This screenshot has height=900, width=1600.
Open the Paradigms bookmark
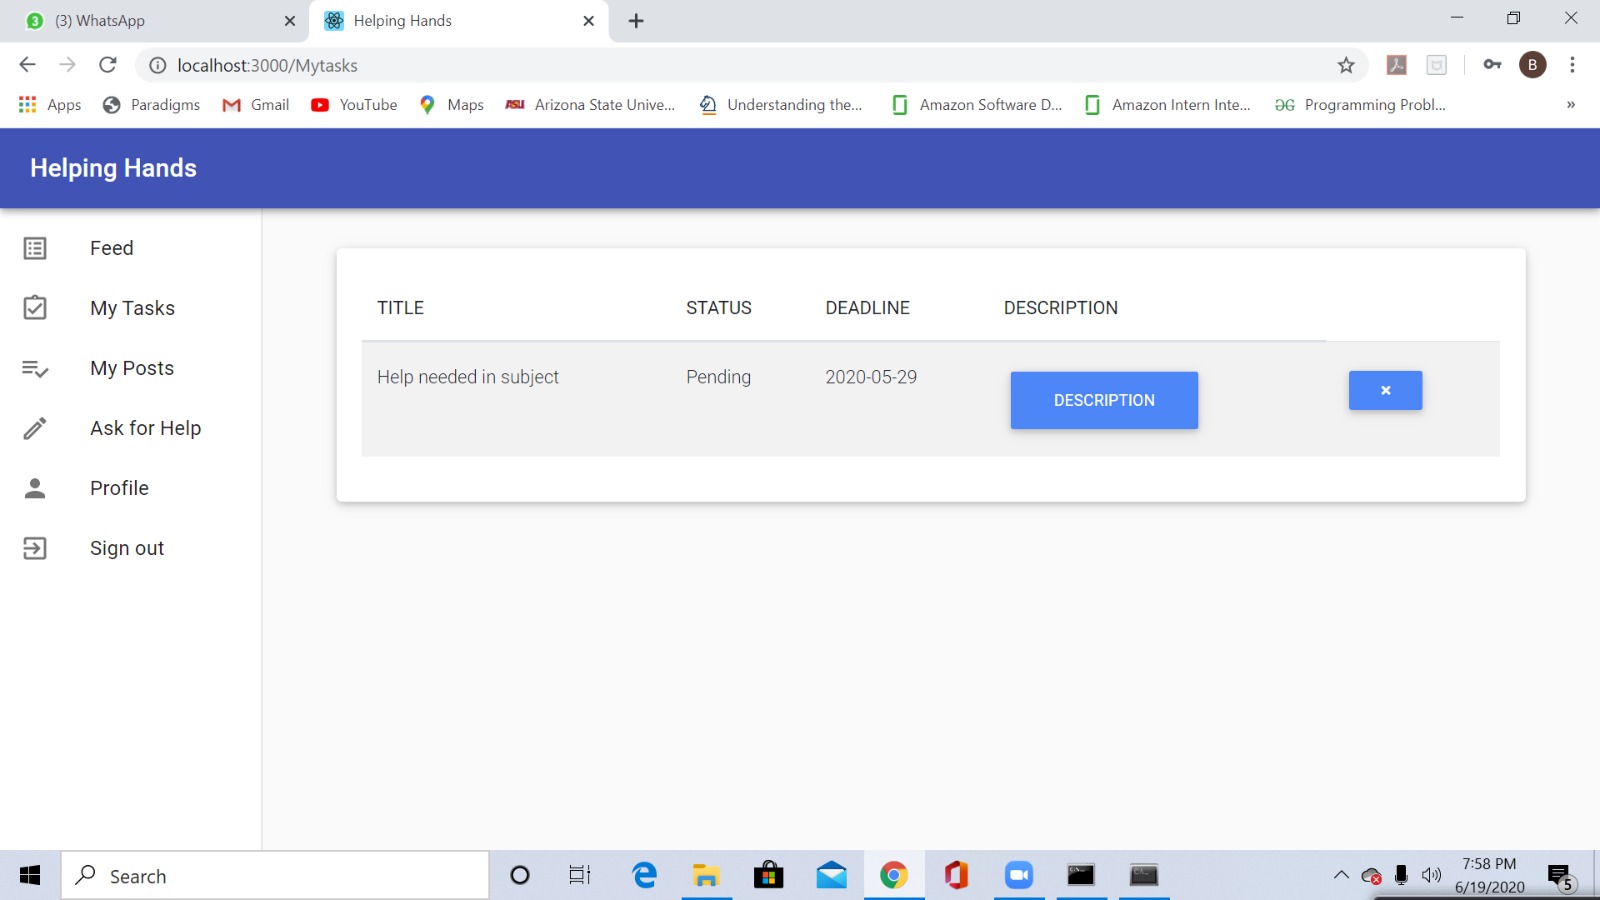coord(152,105)
